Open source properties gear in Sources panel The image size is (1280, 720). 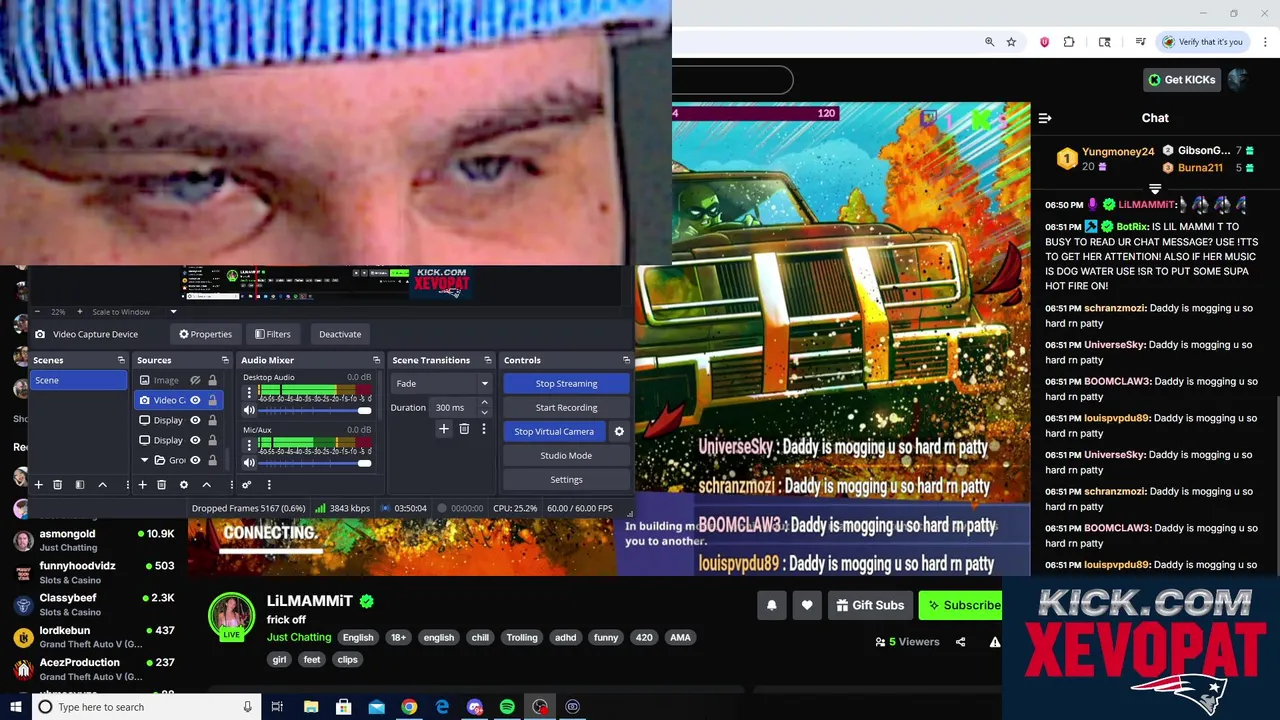pyautogui.click(x=183, y=485)
